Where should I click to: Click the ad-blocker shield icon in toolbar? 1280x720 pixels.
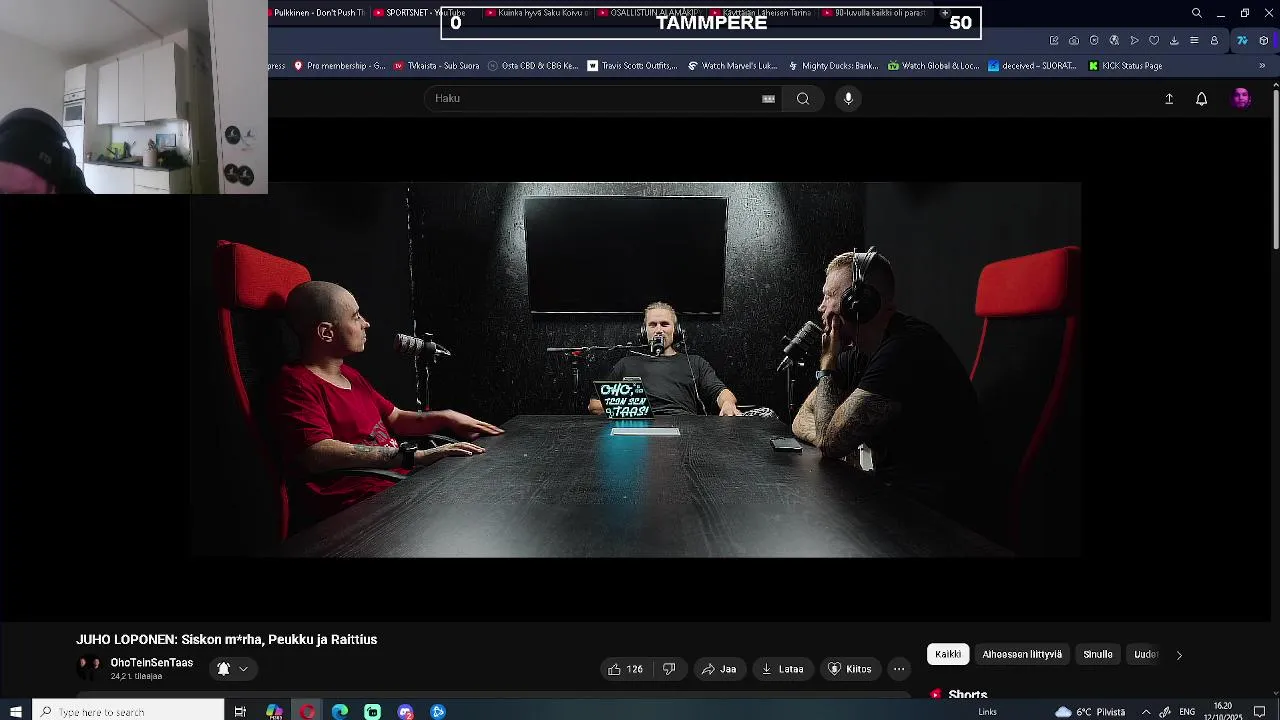[1094, 41]
